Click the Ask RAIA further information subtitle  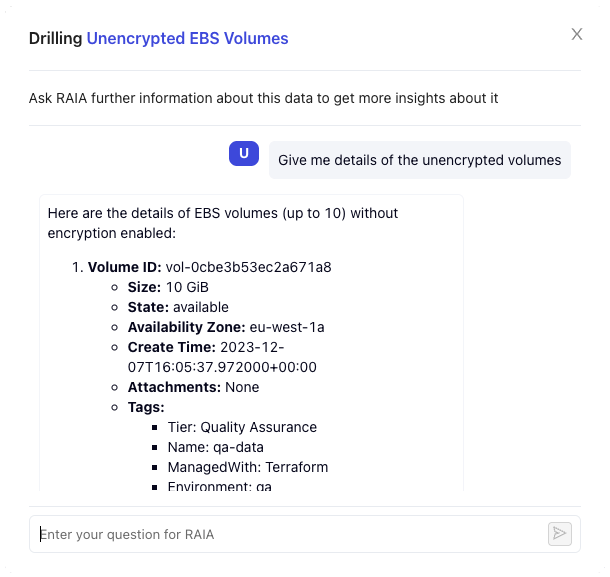click(263, 98)
